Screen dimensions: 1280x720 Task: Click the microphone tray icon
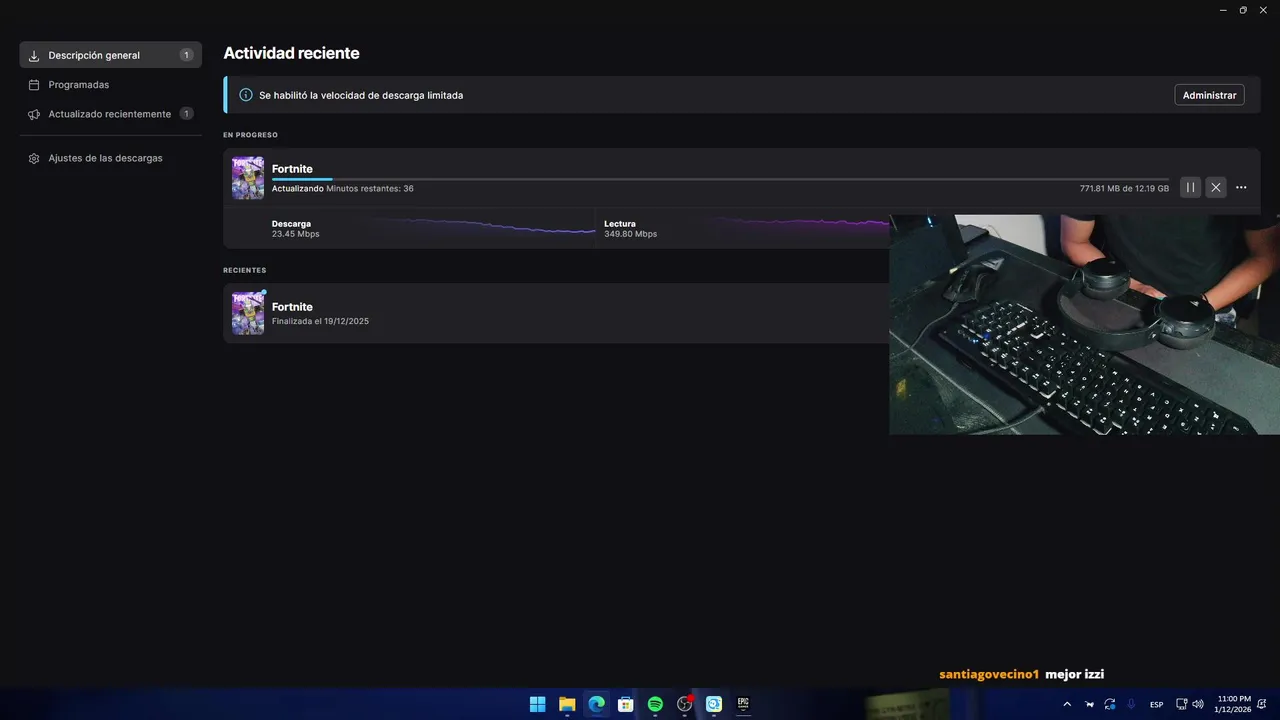coord(1131,704)
